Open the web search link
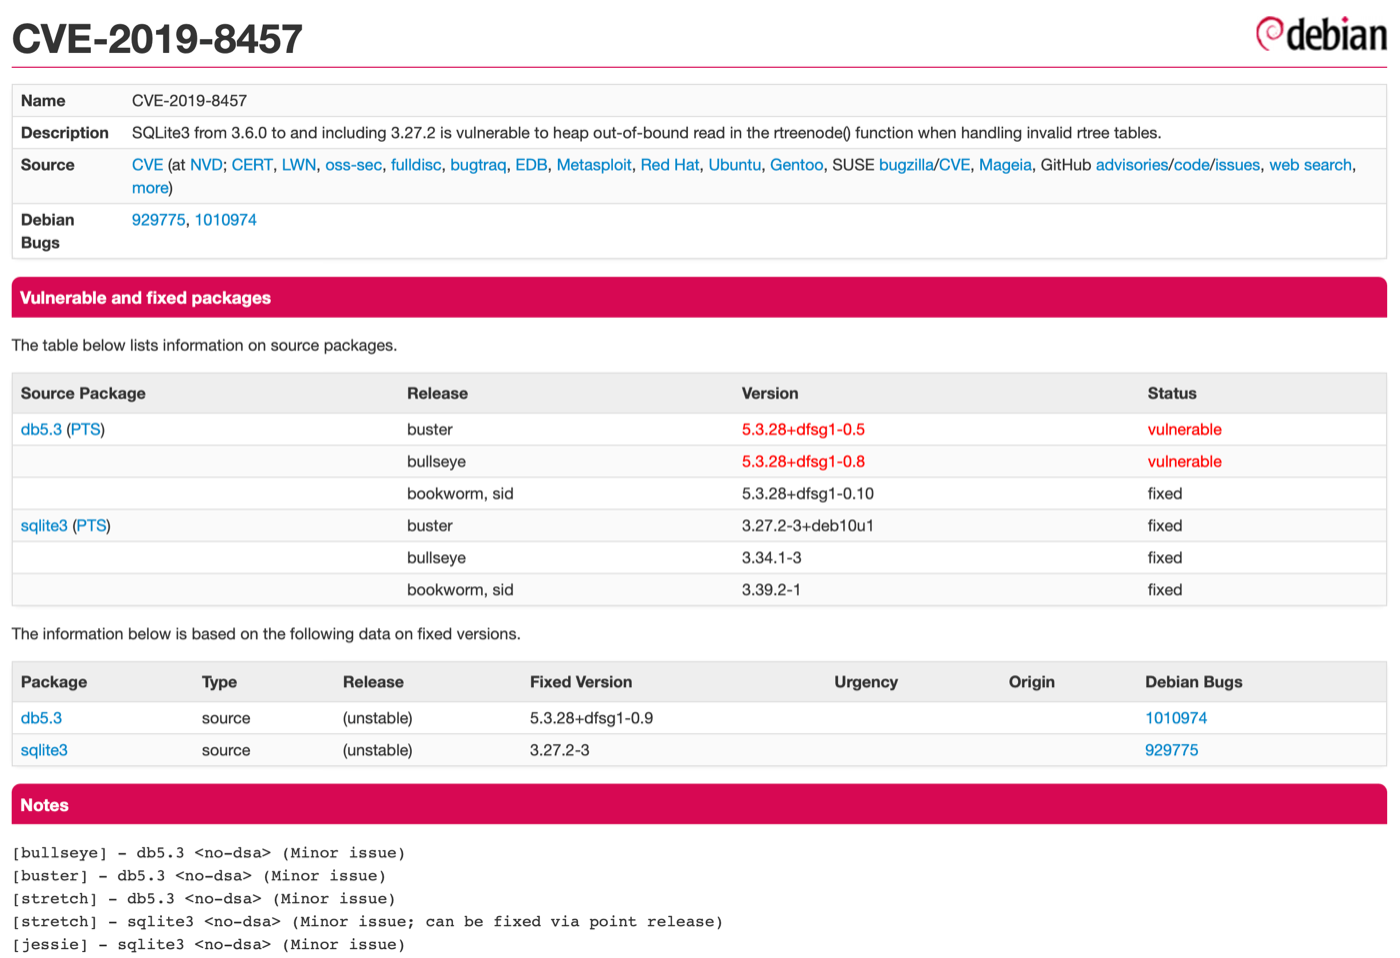The width and height of the screenshot is (1400, 958). (1310, 165)
